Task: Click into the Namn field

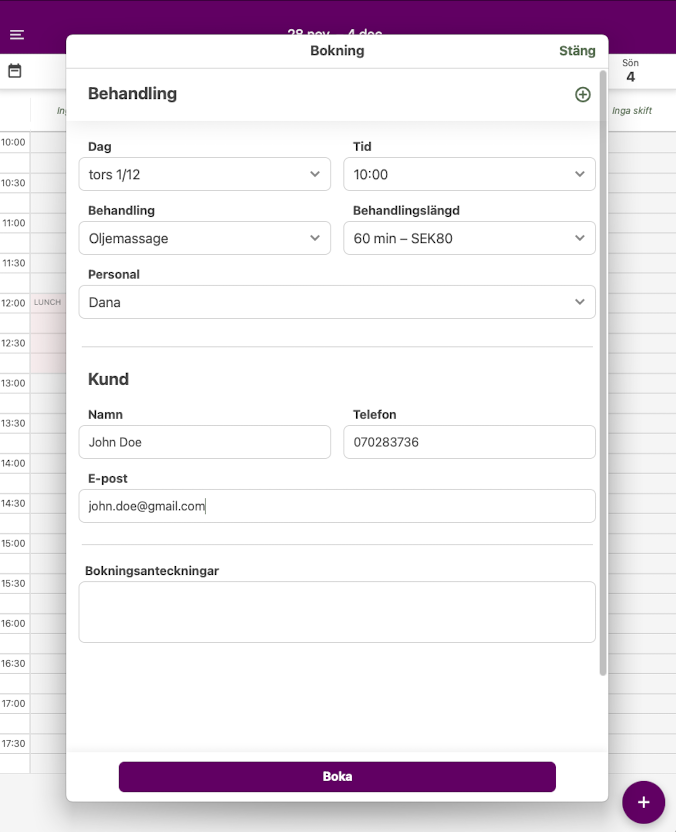Action: click(204, 442)
